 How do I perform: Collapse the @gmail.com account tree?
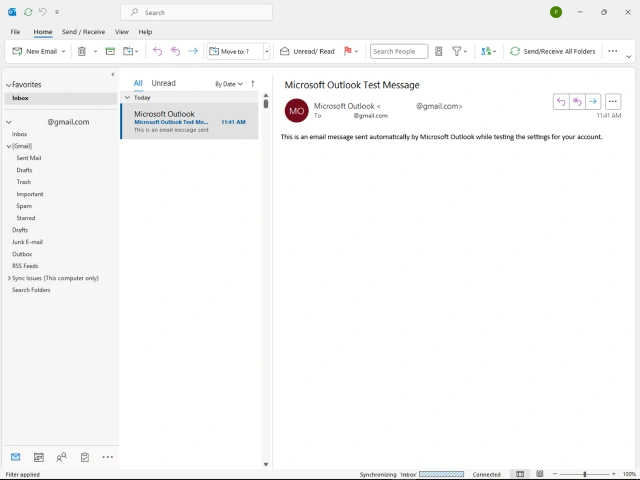9,122
